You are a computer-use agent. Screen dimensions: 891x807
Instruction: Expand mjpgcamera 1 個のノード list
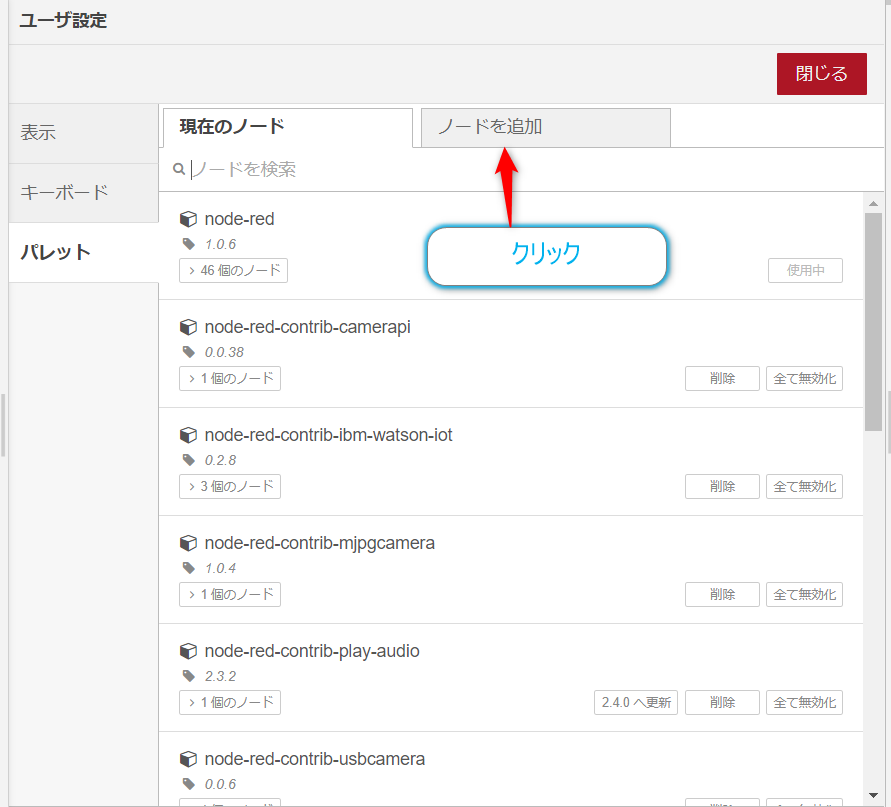(230, 594)
